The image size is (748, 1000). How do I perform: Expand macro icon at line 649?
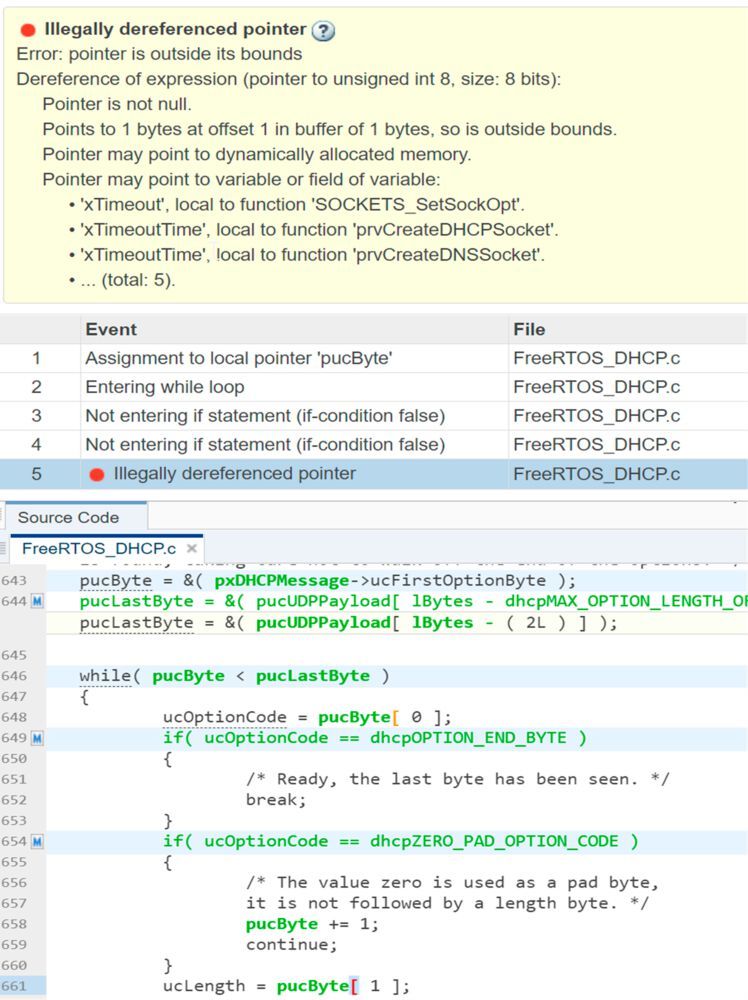tap(37, 738)
